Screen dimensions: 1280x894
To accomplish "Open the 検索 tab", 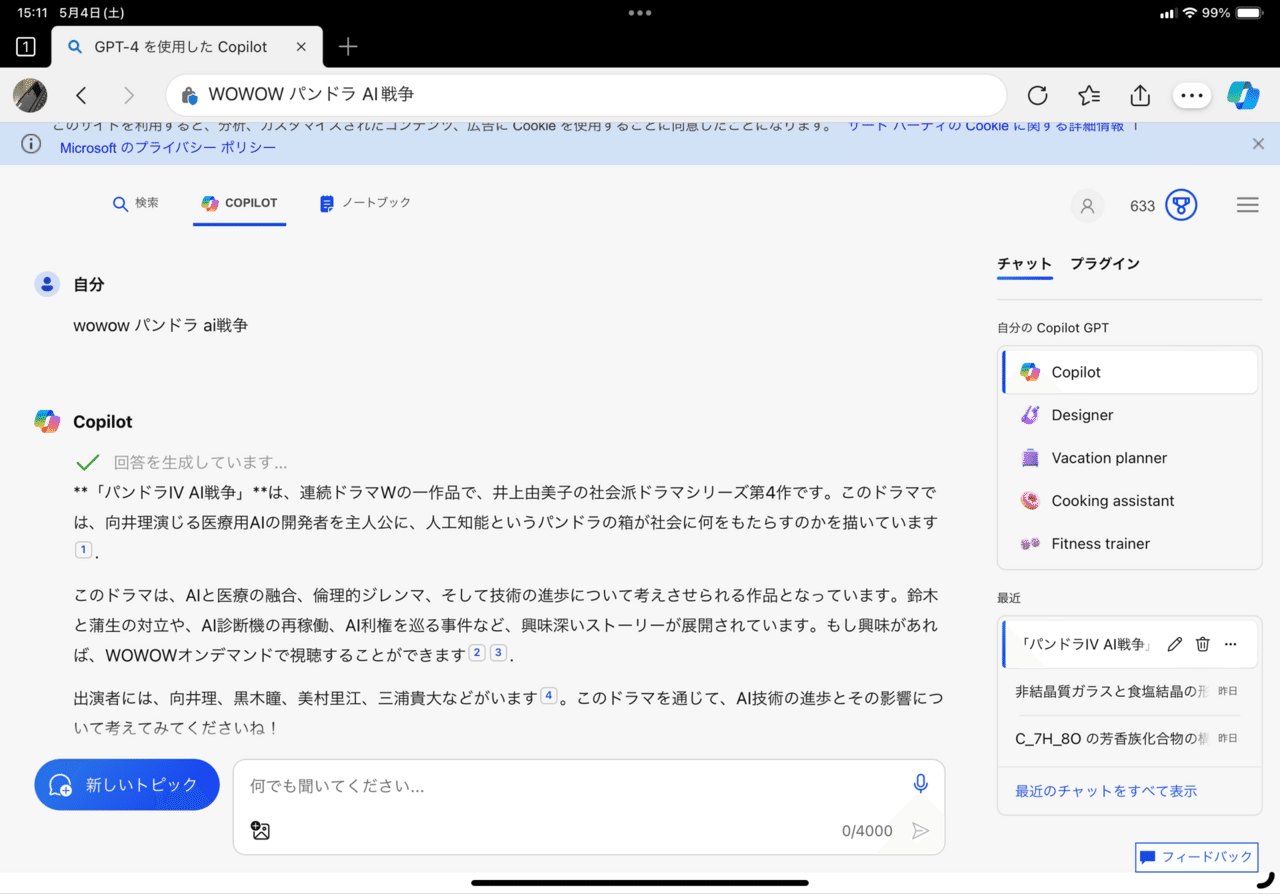I will pyautogui.click(x=136, y=202).
